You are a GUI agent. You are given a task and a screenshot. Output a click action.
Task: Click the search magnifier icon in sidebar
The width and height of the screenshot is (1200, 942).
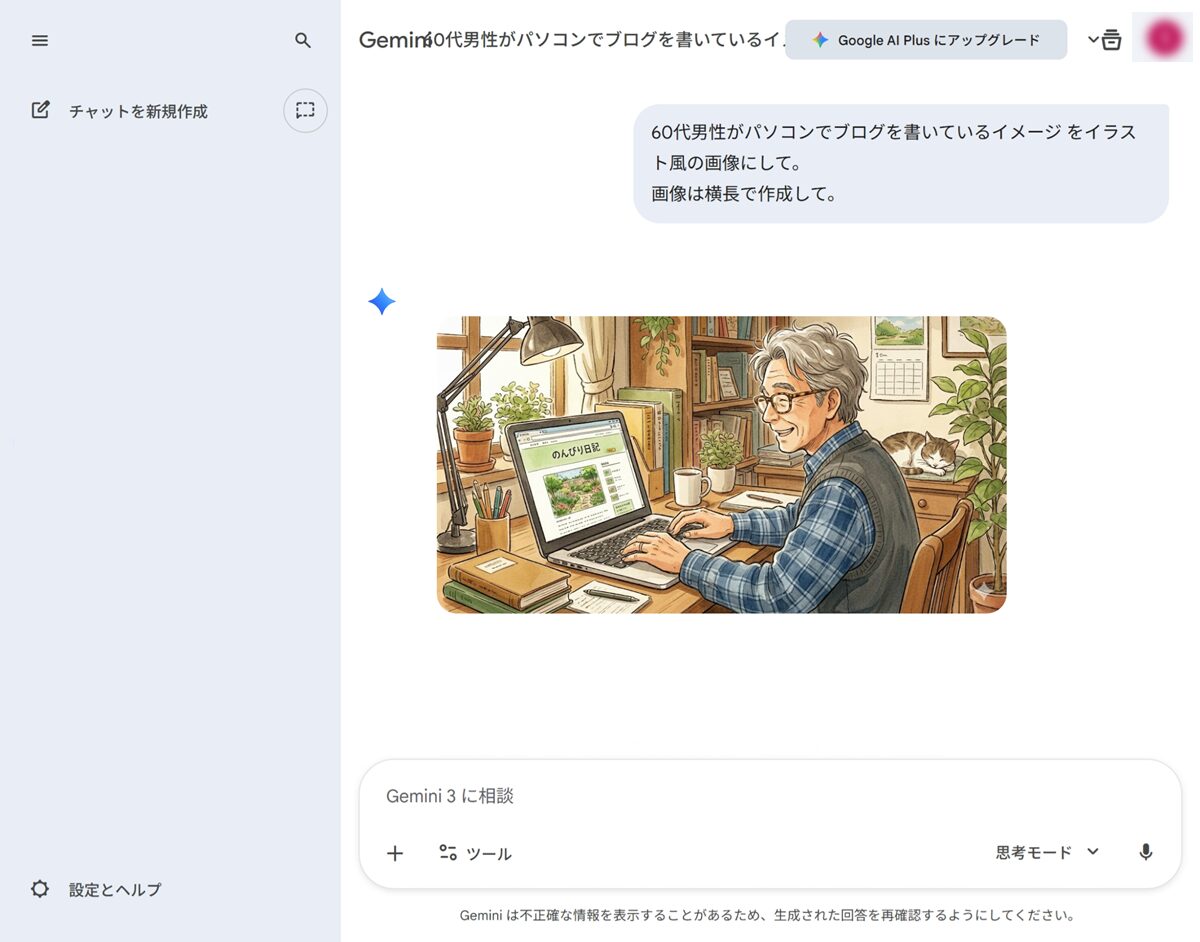point(303,40)
